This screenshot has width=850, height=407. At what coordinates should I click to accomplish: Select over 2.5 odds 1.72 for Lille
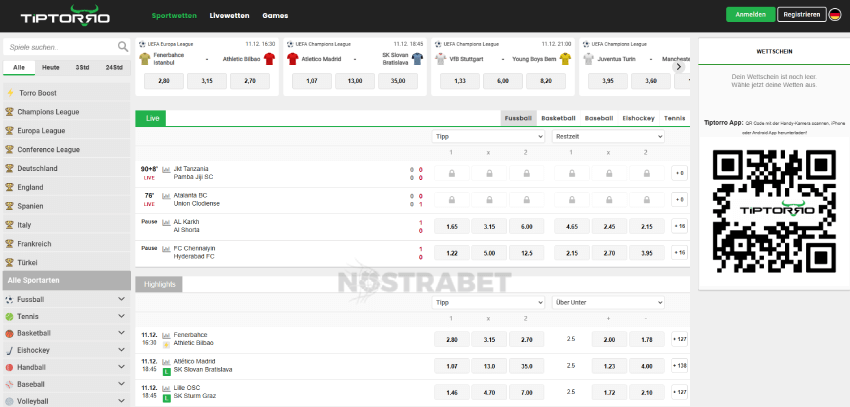coord(609,391)
